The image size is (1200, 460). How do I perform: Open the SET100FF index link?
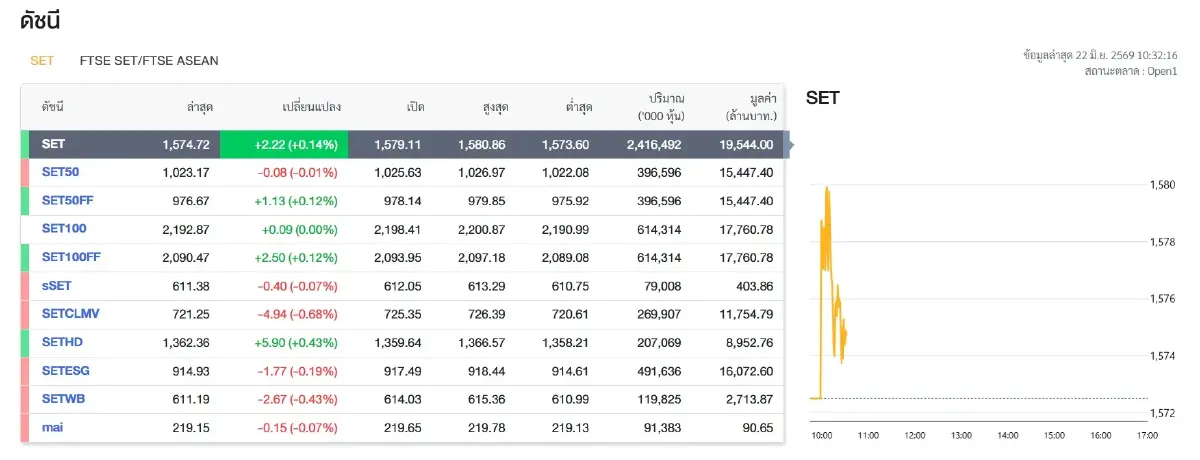pyautogui.click(x=71, y=257)
